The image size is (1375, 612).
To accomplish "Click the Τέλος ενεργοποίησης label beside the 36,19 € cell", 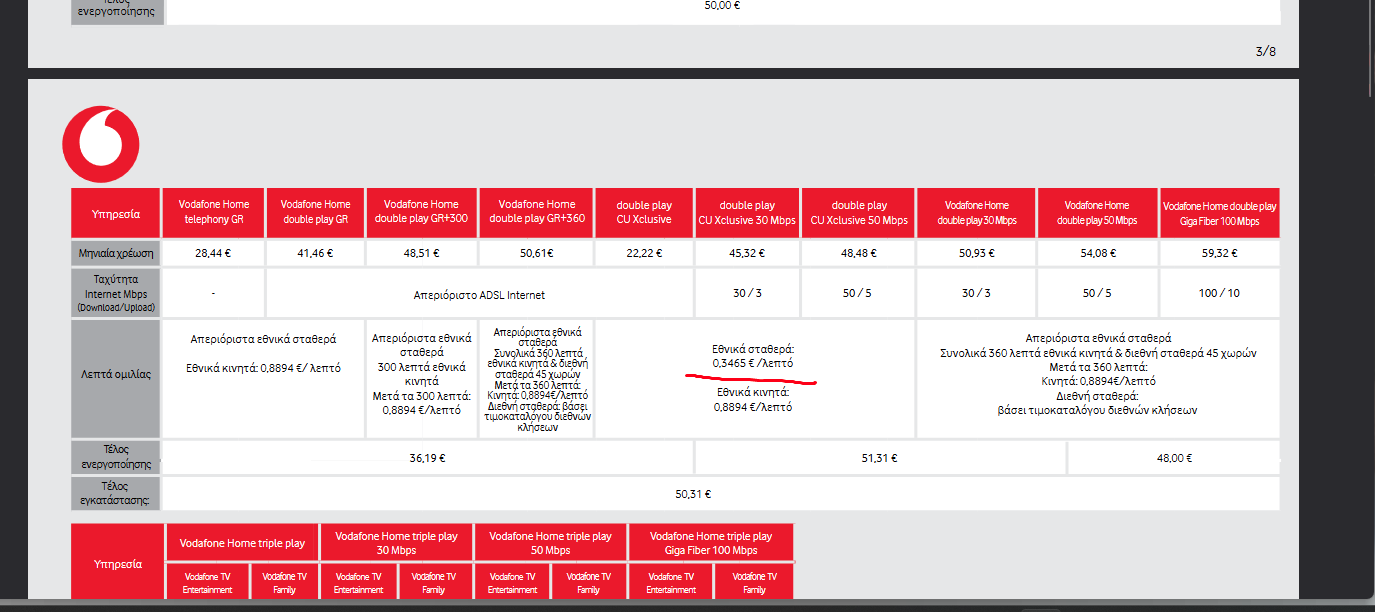I will (116, 458).
